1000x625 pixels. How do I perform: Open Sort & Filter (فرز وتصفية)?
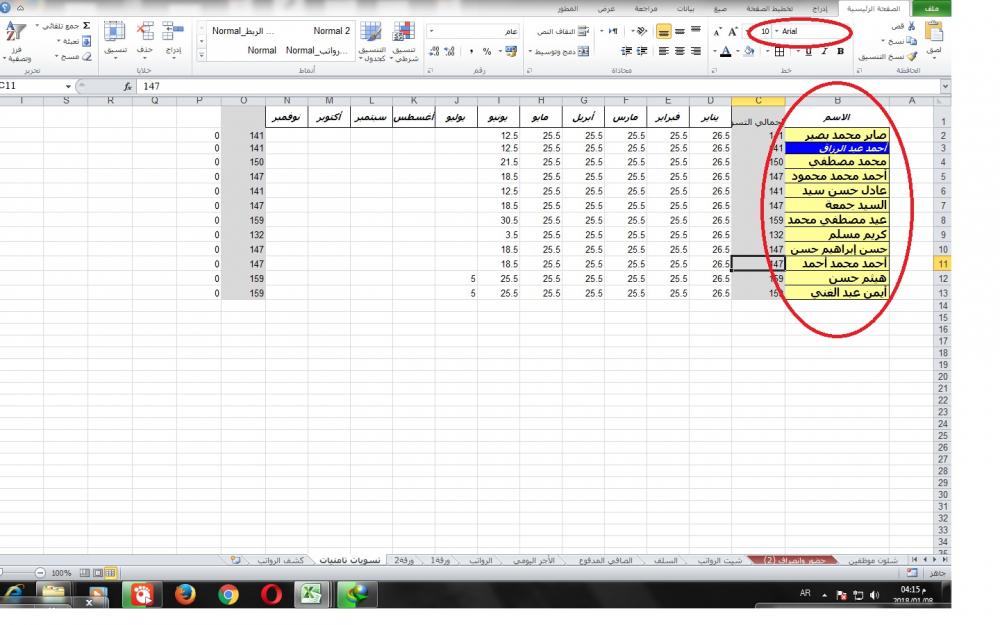click(x=16, y=41)
